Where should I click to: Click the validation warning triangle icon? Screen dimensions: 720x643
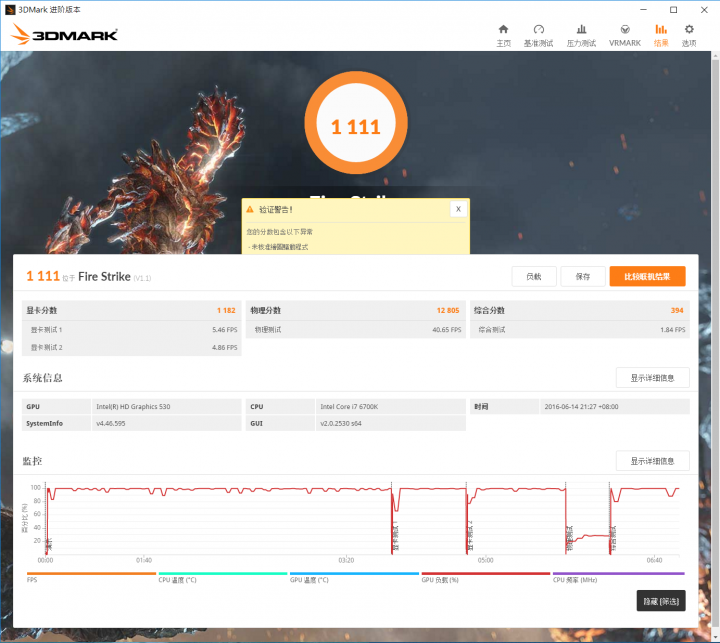tap(250, 209)
